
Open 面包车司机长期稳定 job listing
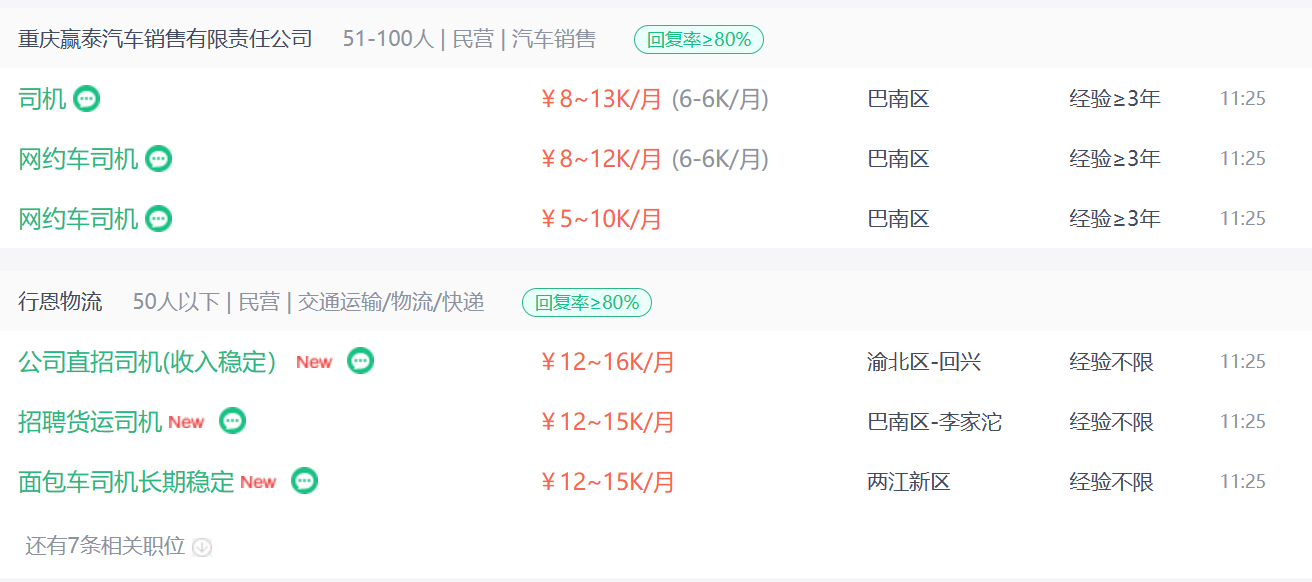[x=126, y=482]
